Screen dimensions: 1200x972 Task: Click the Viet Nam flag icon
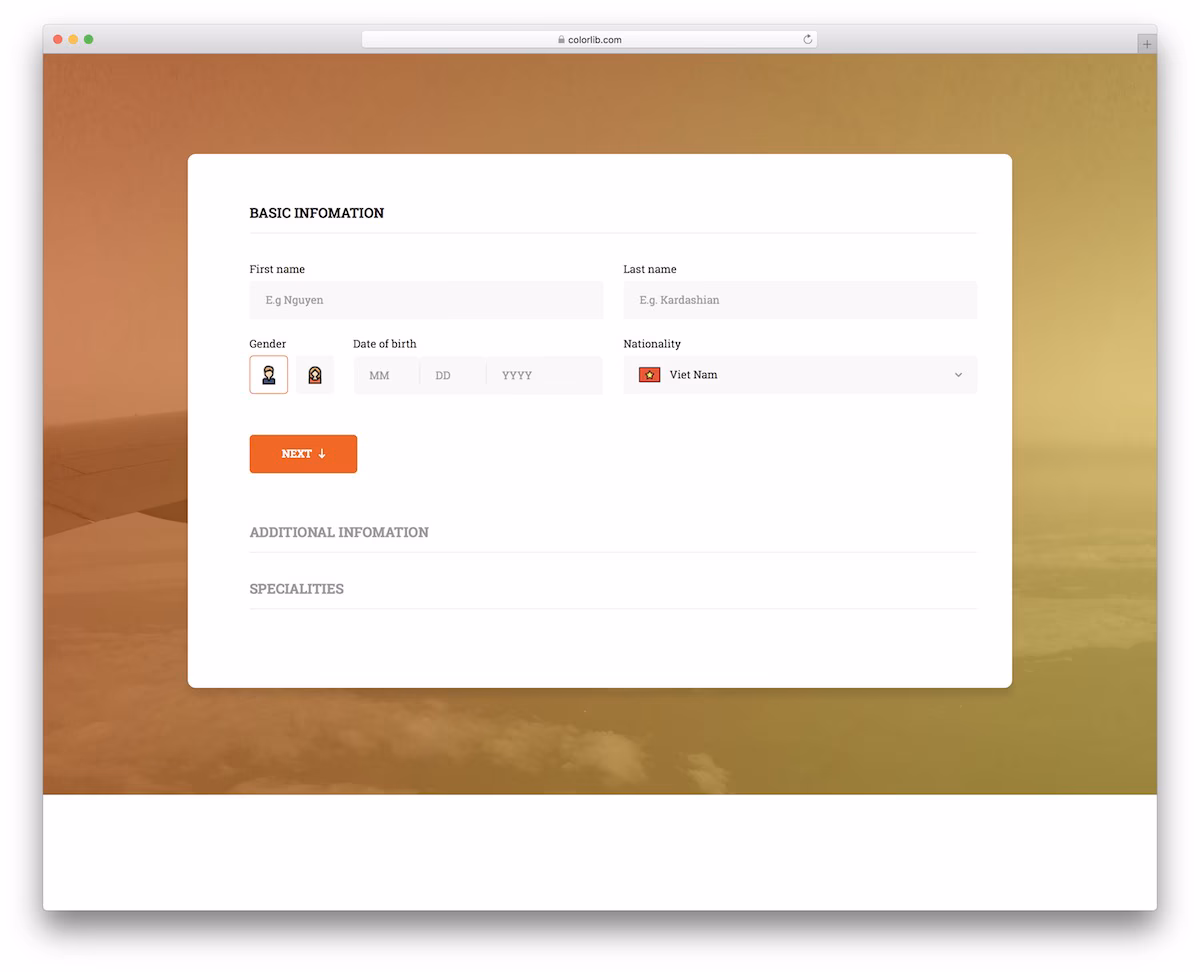[x=649, y=375]
